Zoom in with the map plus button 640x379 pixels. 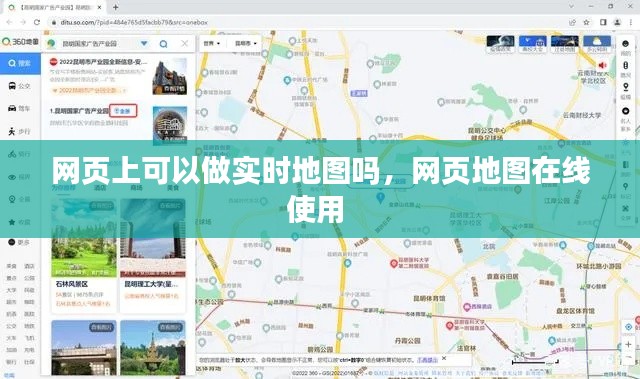[628, 344]
